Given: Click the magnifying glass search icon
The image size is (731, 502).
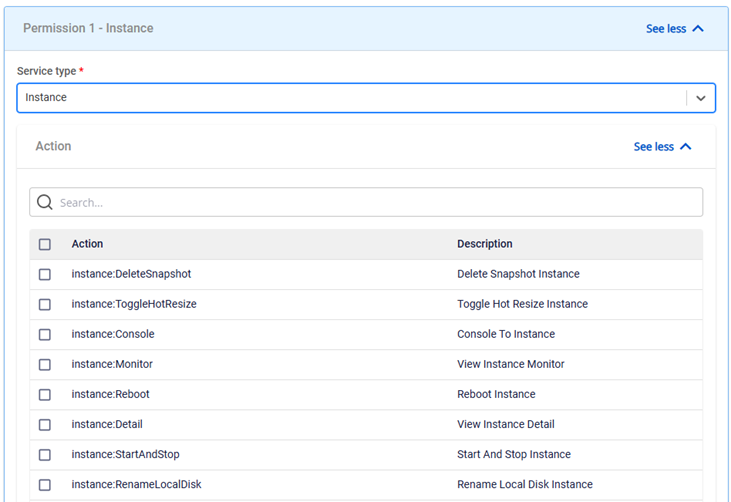Looking at the screenshot, I should click(45, 203).
